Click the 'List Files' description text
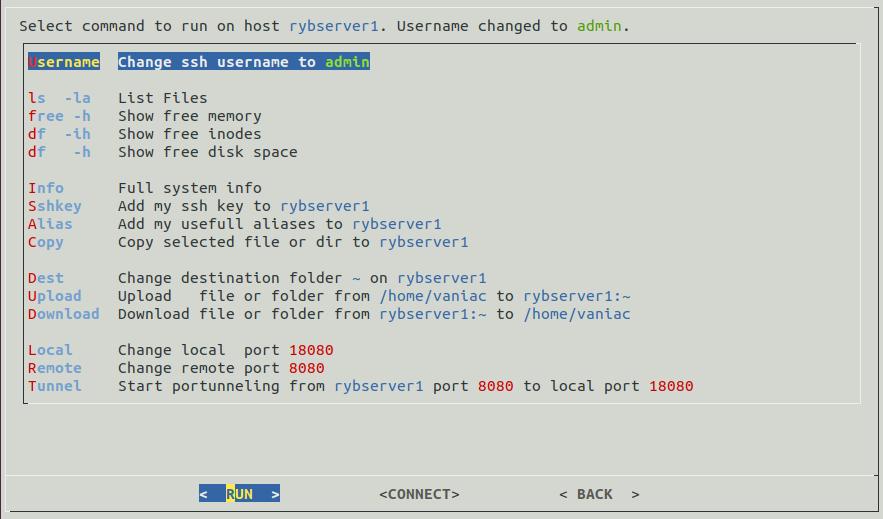 (x=163, y=98)
